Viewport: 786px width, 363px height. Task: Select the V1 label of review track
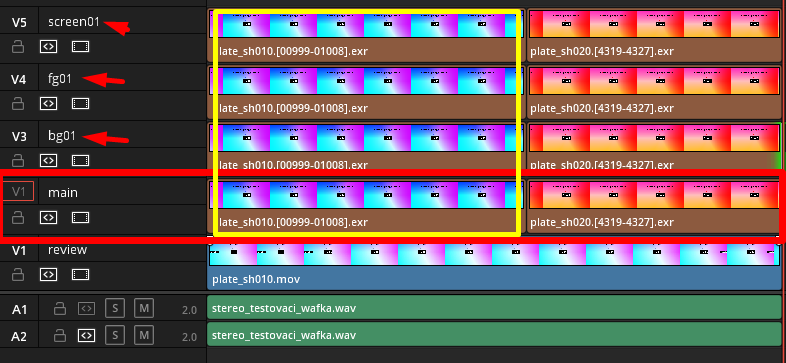[x=19, y=250]
